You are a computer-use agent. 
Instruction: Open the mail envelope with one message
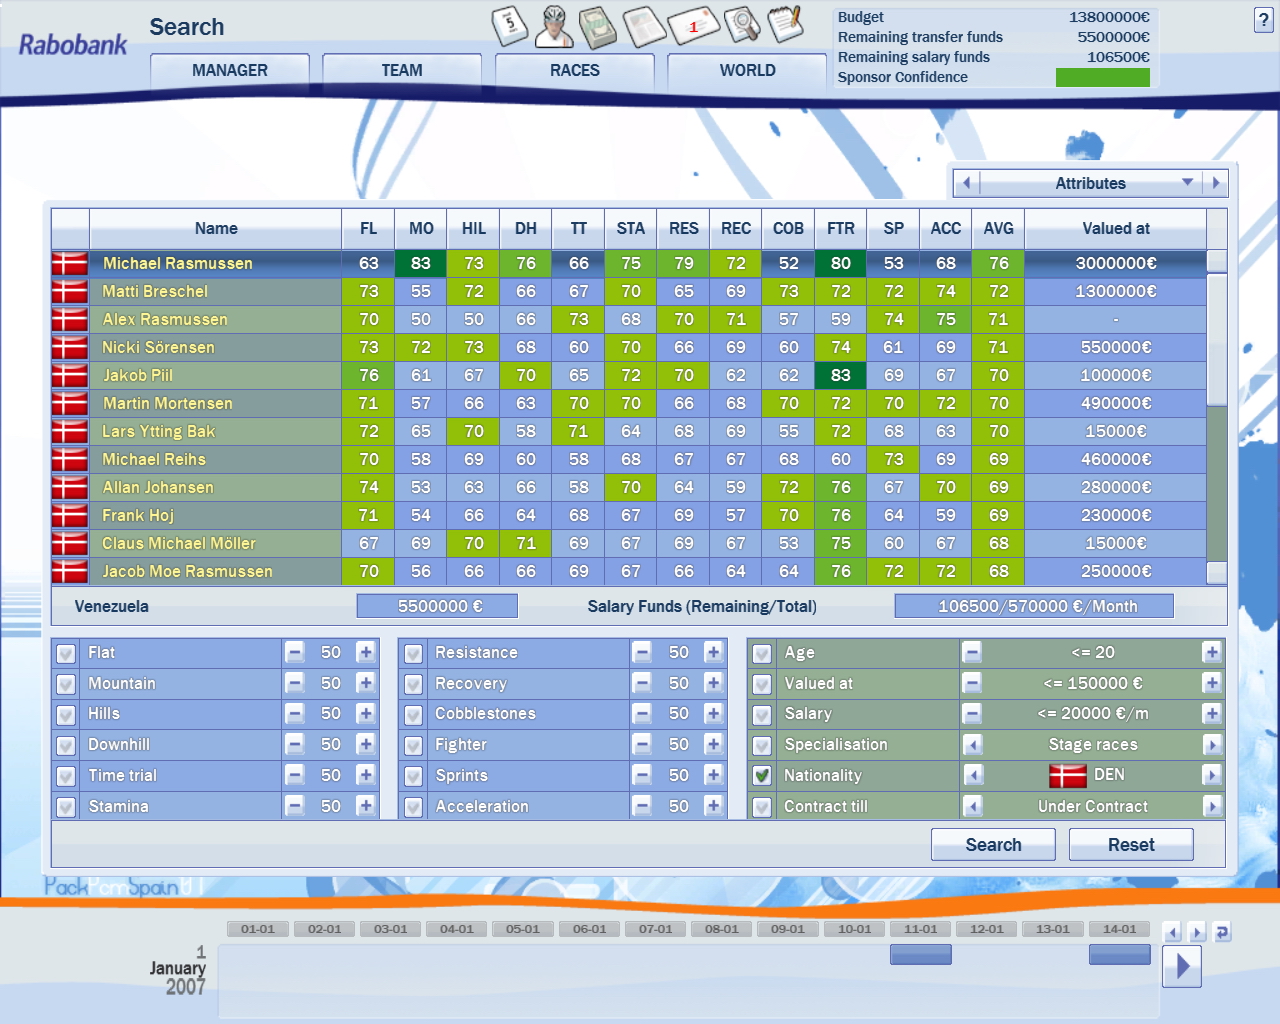693,26
